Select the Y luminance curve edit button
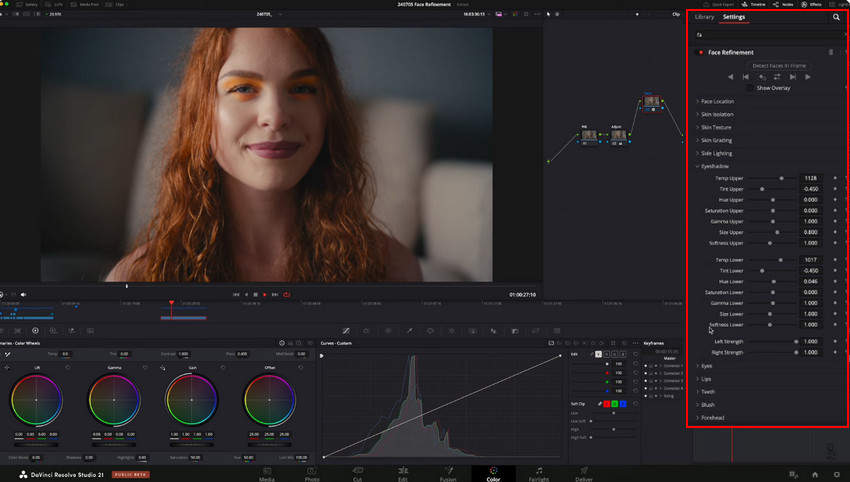 (x=598, y=354)
